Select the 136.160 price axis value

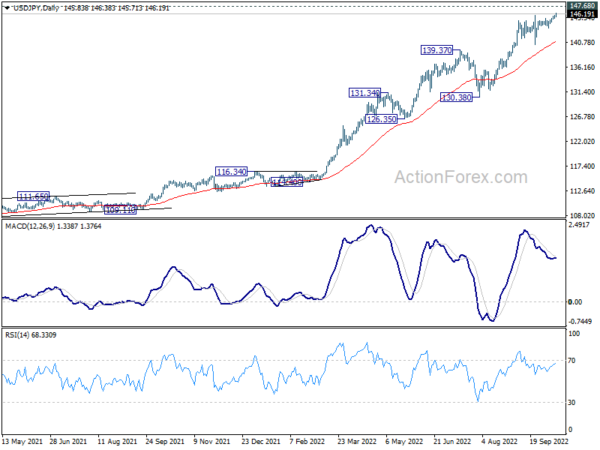pos(582,67)
